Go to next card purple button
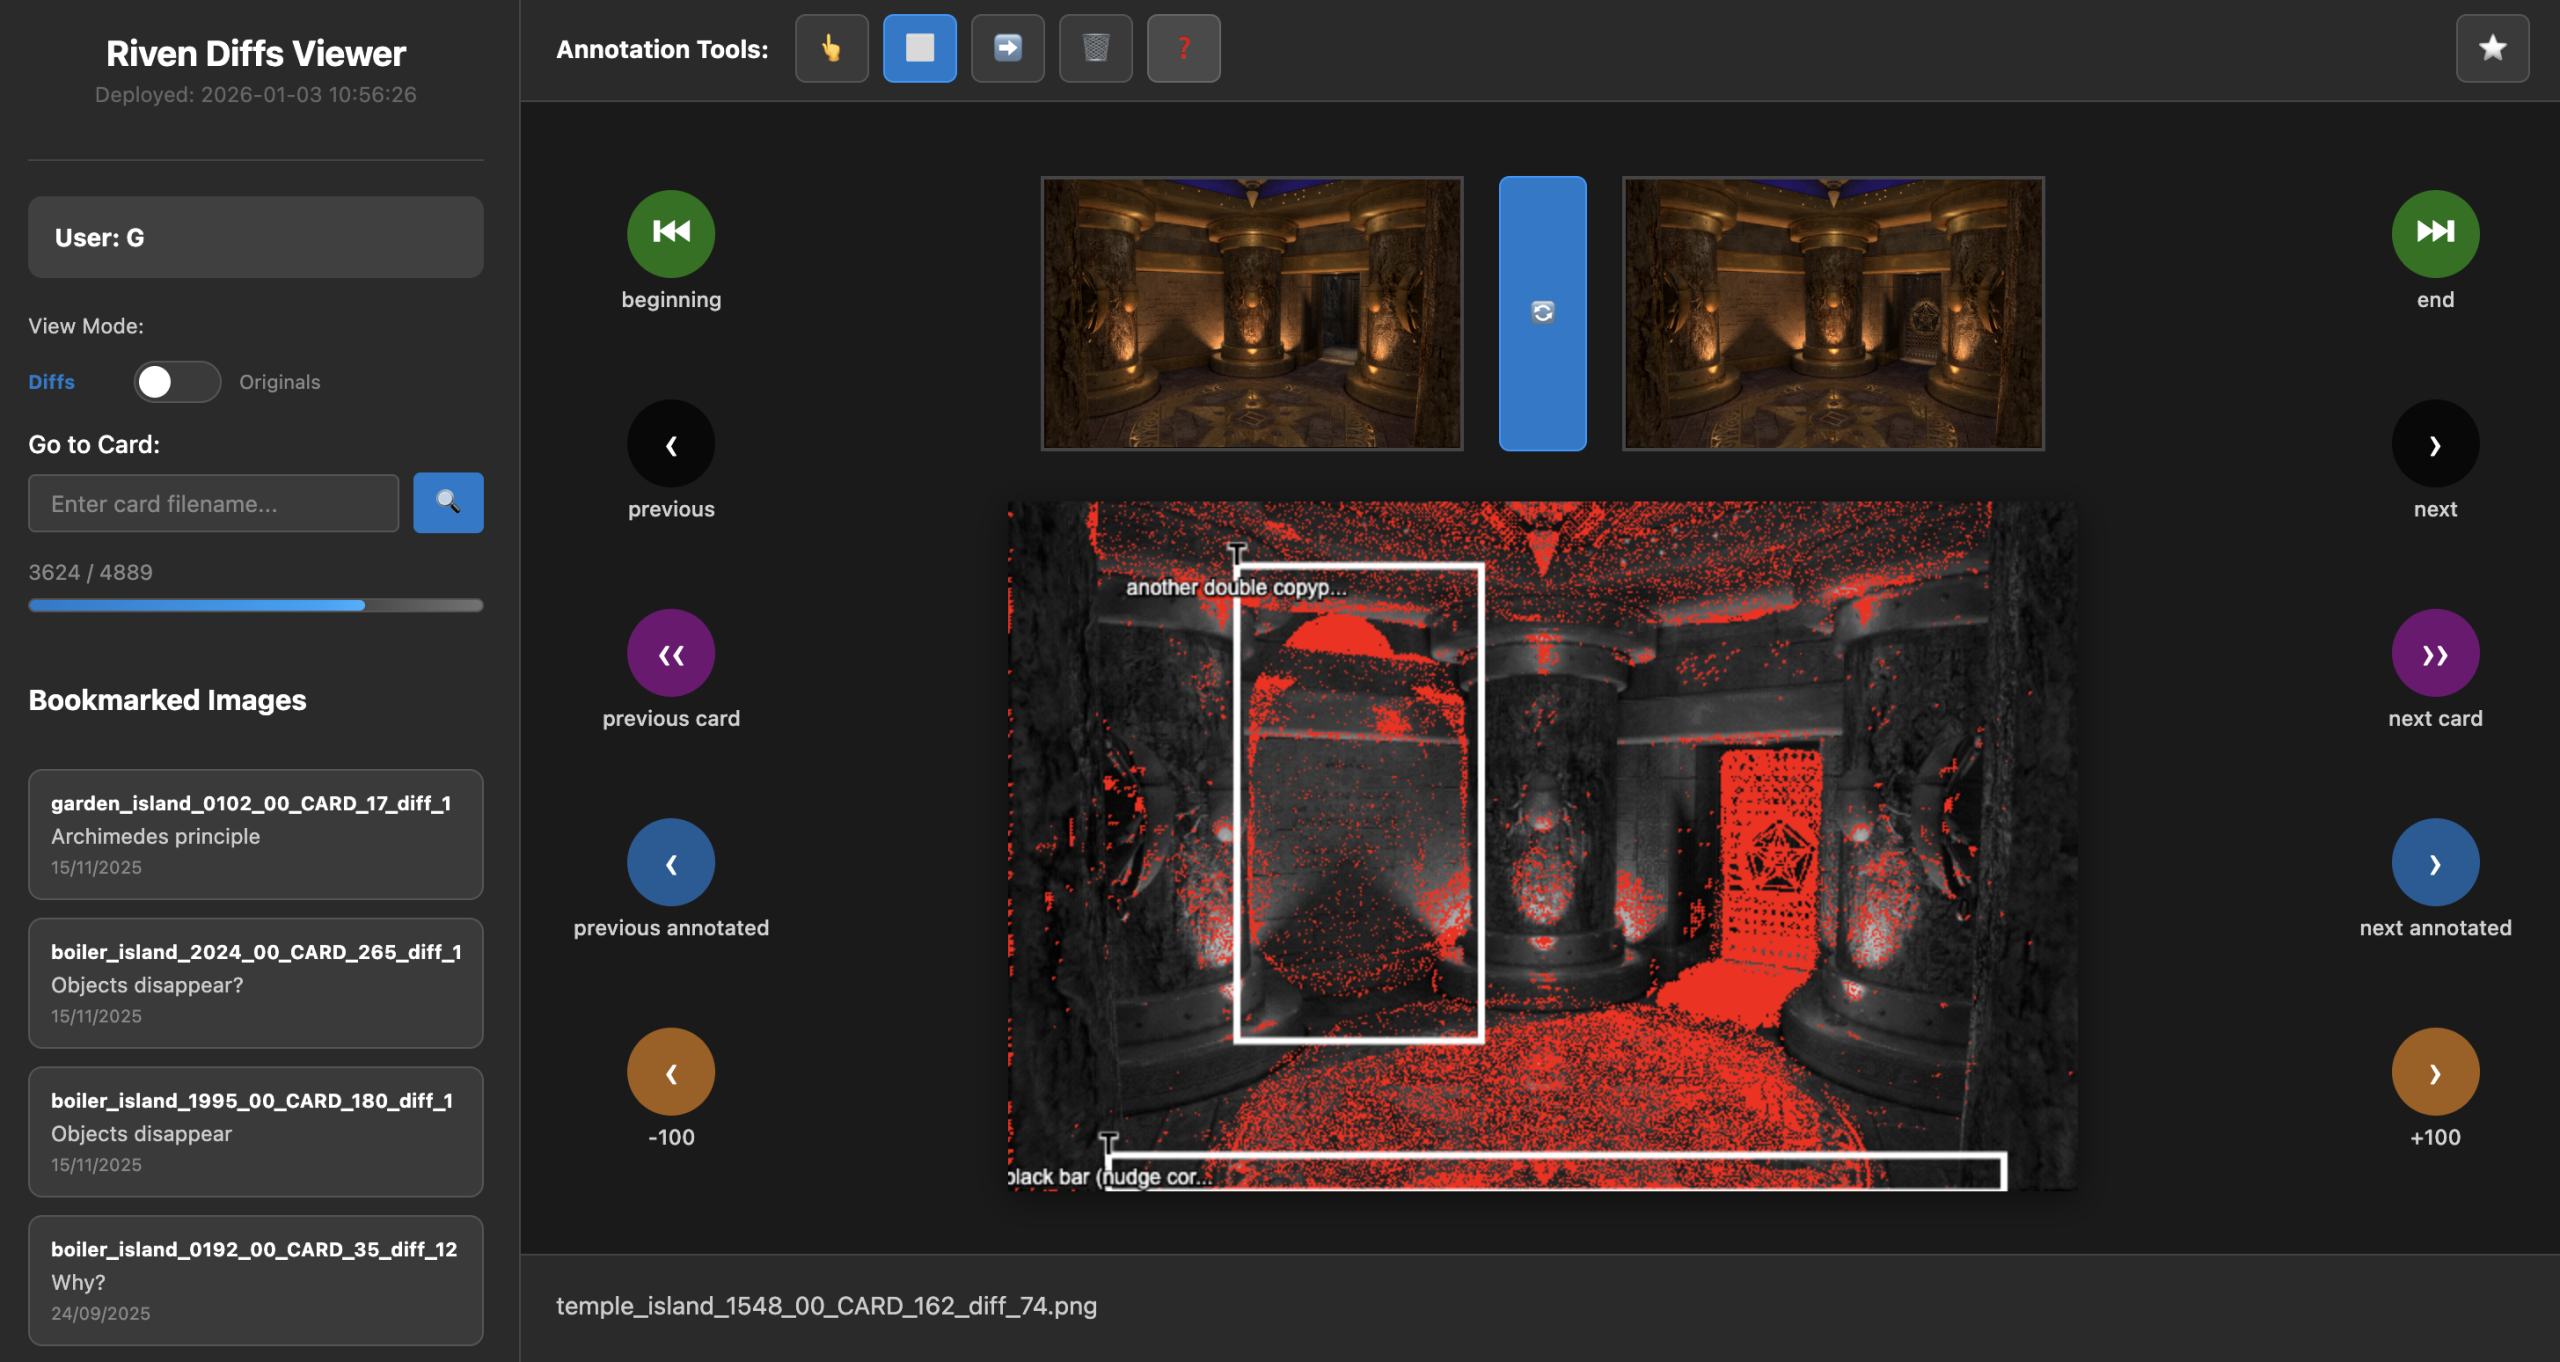This screenshot has height=1362, width=2560. [2434, 653]
